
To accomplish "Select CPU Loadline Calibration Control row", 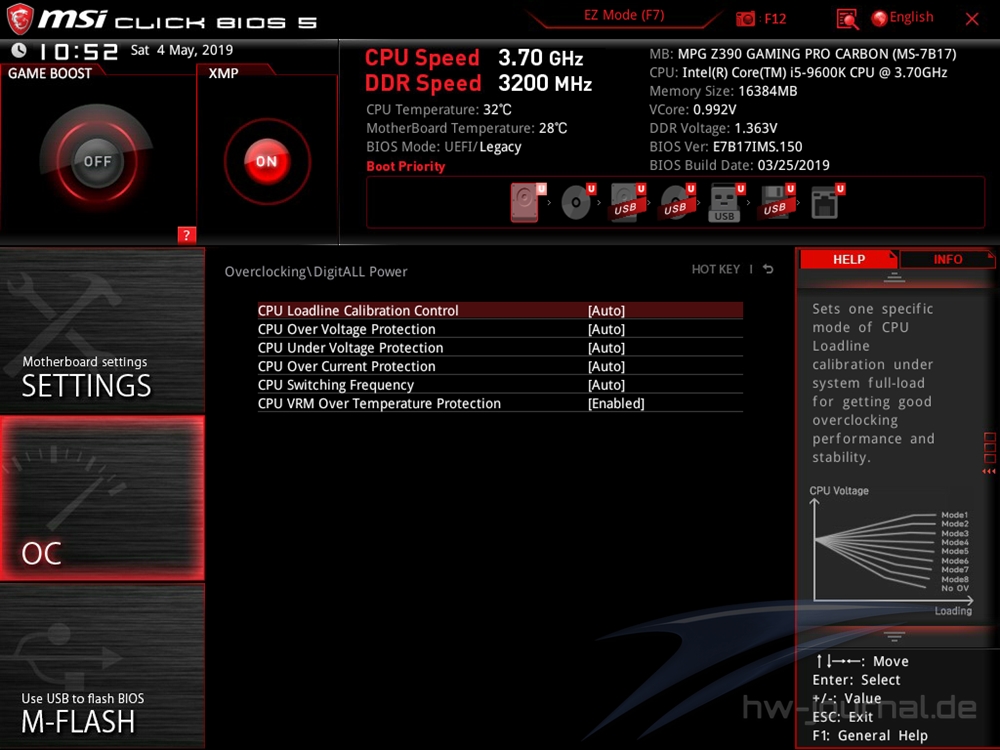I will tap(500, 311).
